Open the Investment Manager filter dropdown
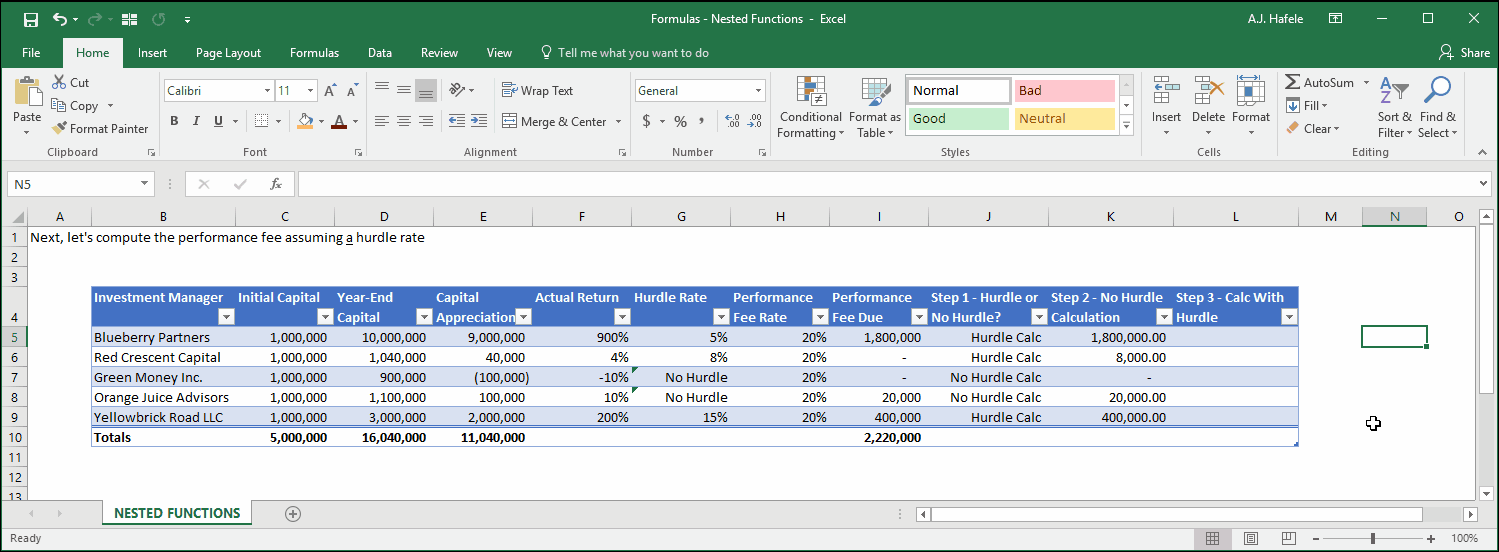 coord(226,317)
